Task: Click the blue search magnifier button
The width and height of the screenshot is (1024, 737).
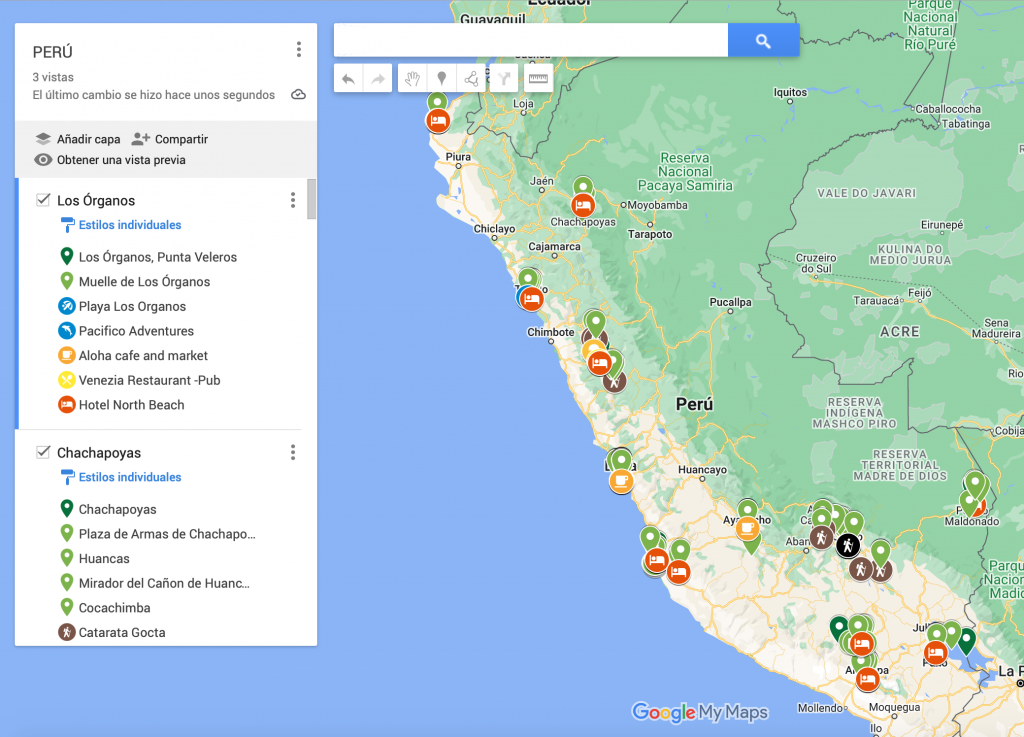Action: pos(763,41)
